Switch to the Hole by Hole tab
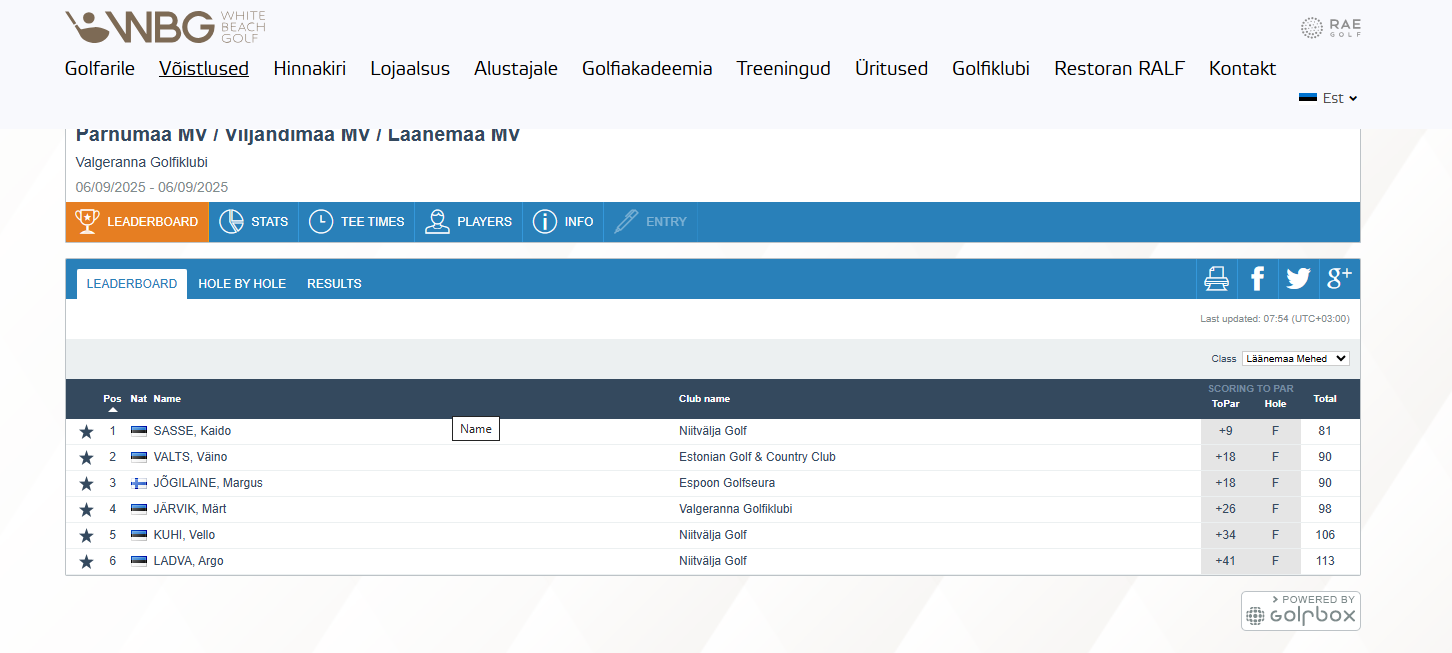Image resolution: width=1452 pixels, height=653 pixels. [x=242, y=284]
